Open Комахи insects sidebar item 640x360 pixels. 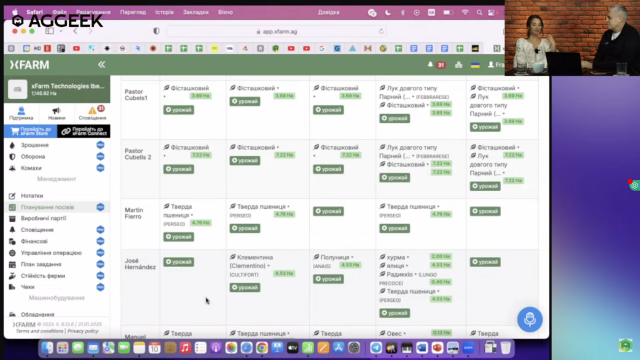tap(31, 168)
